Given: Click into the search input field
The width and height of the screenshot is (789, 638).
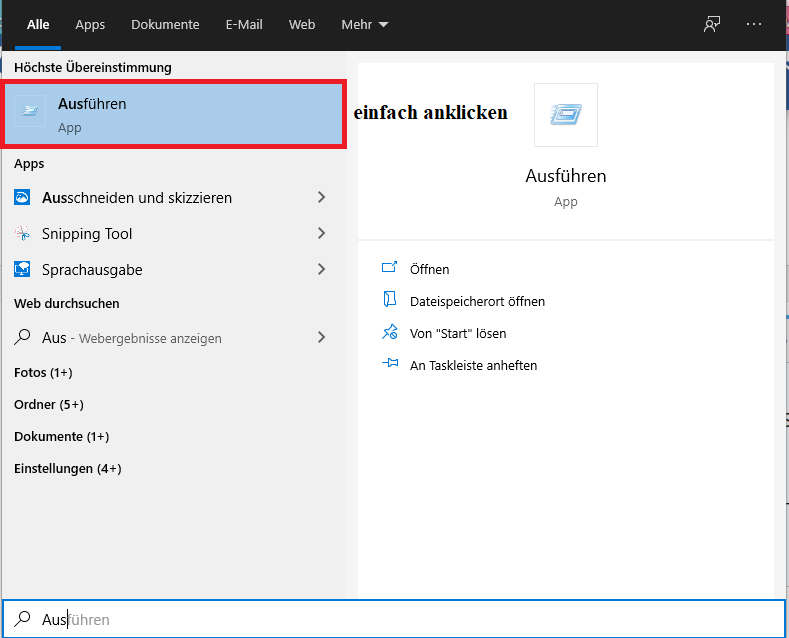Looking at the screenshot, I should coord(400,620).
